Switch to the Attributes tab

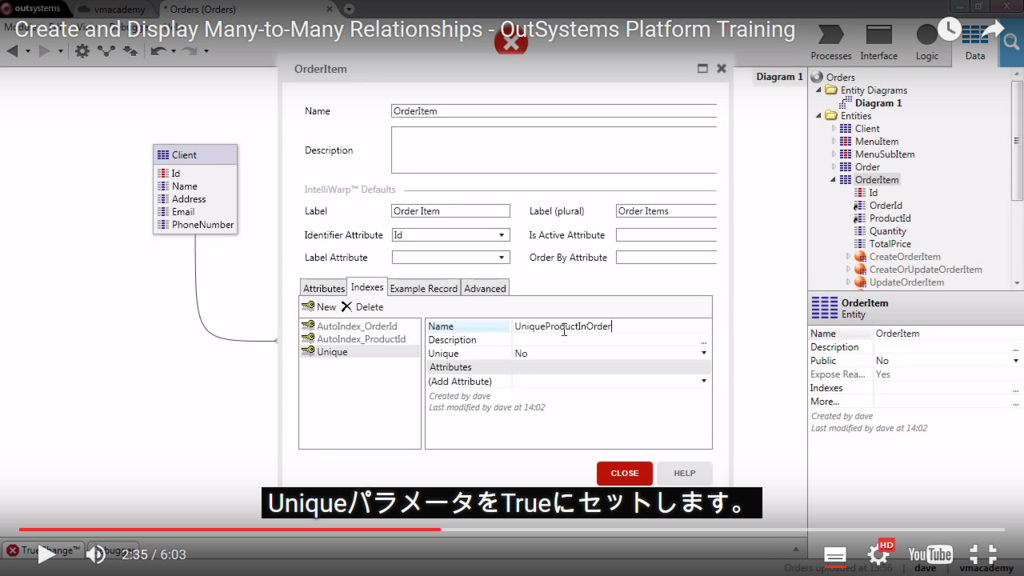pyautogui.click(x=323, y=288)
